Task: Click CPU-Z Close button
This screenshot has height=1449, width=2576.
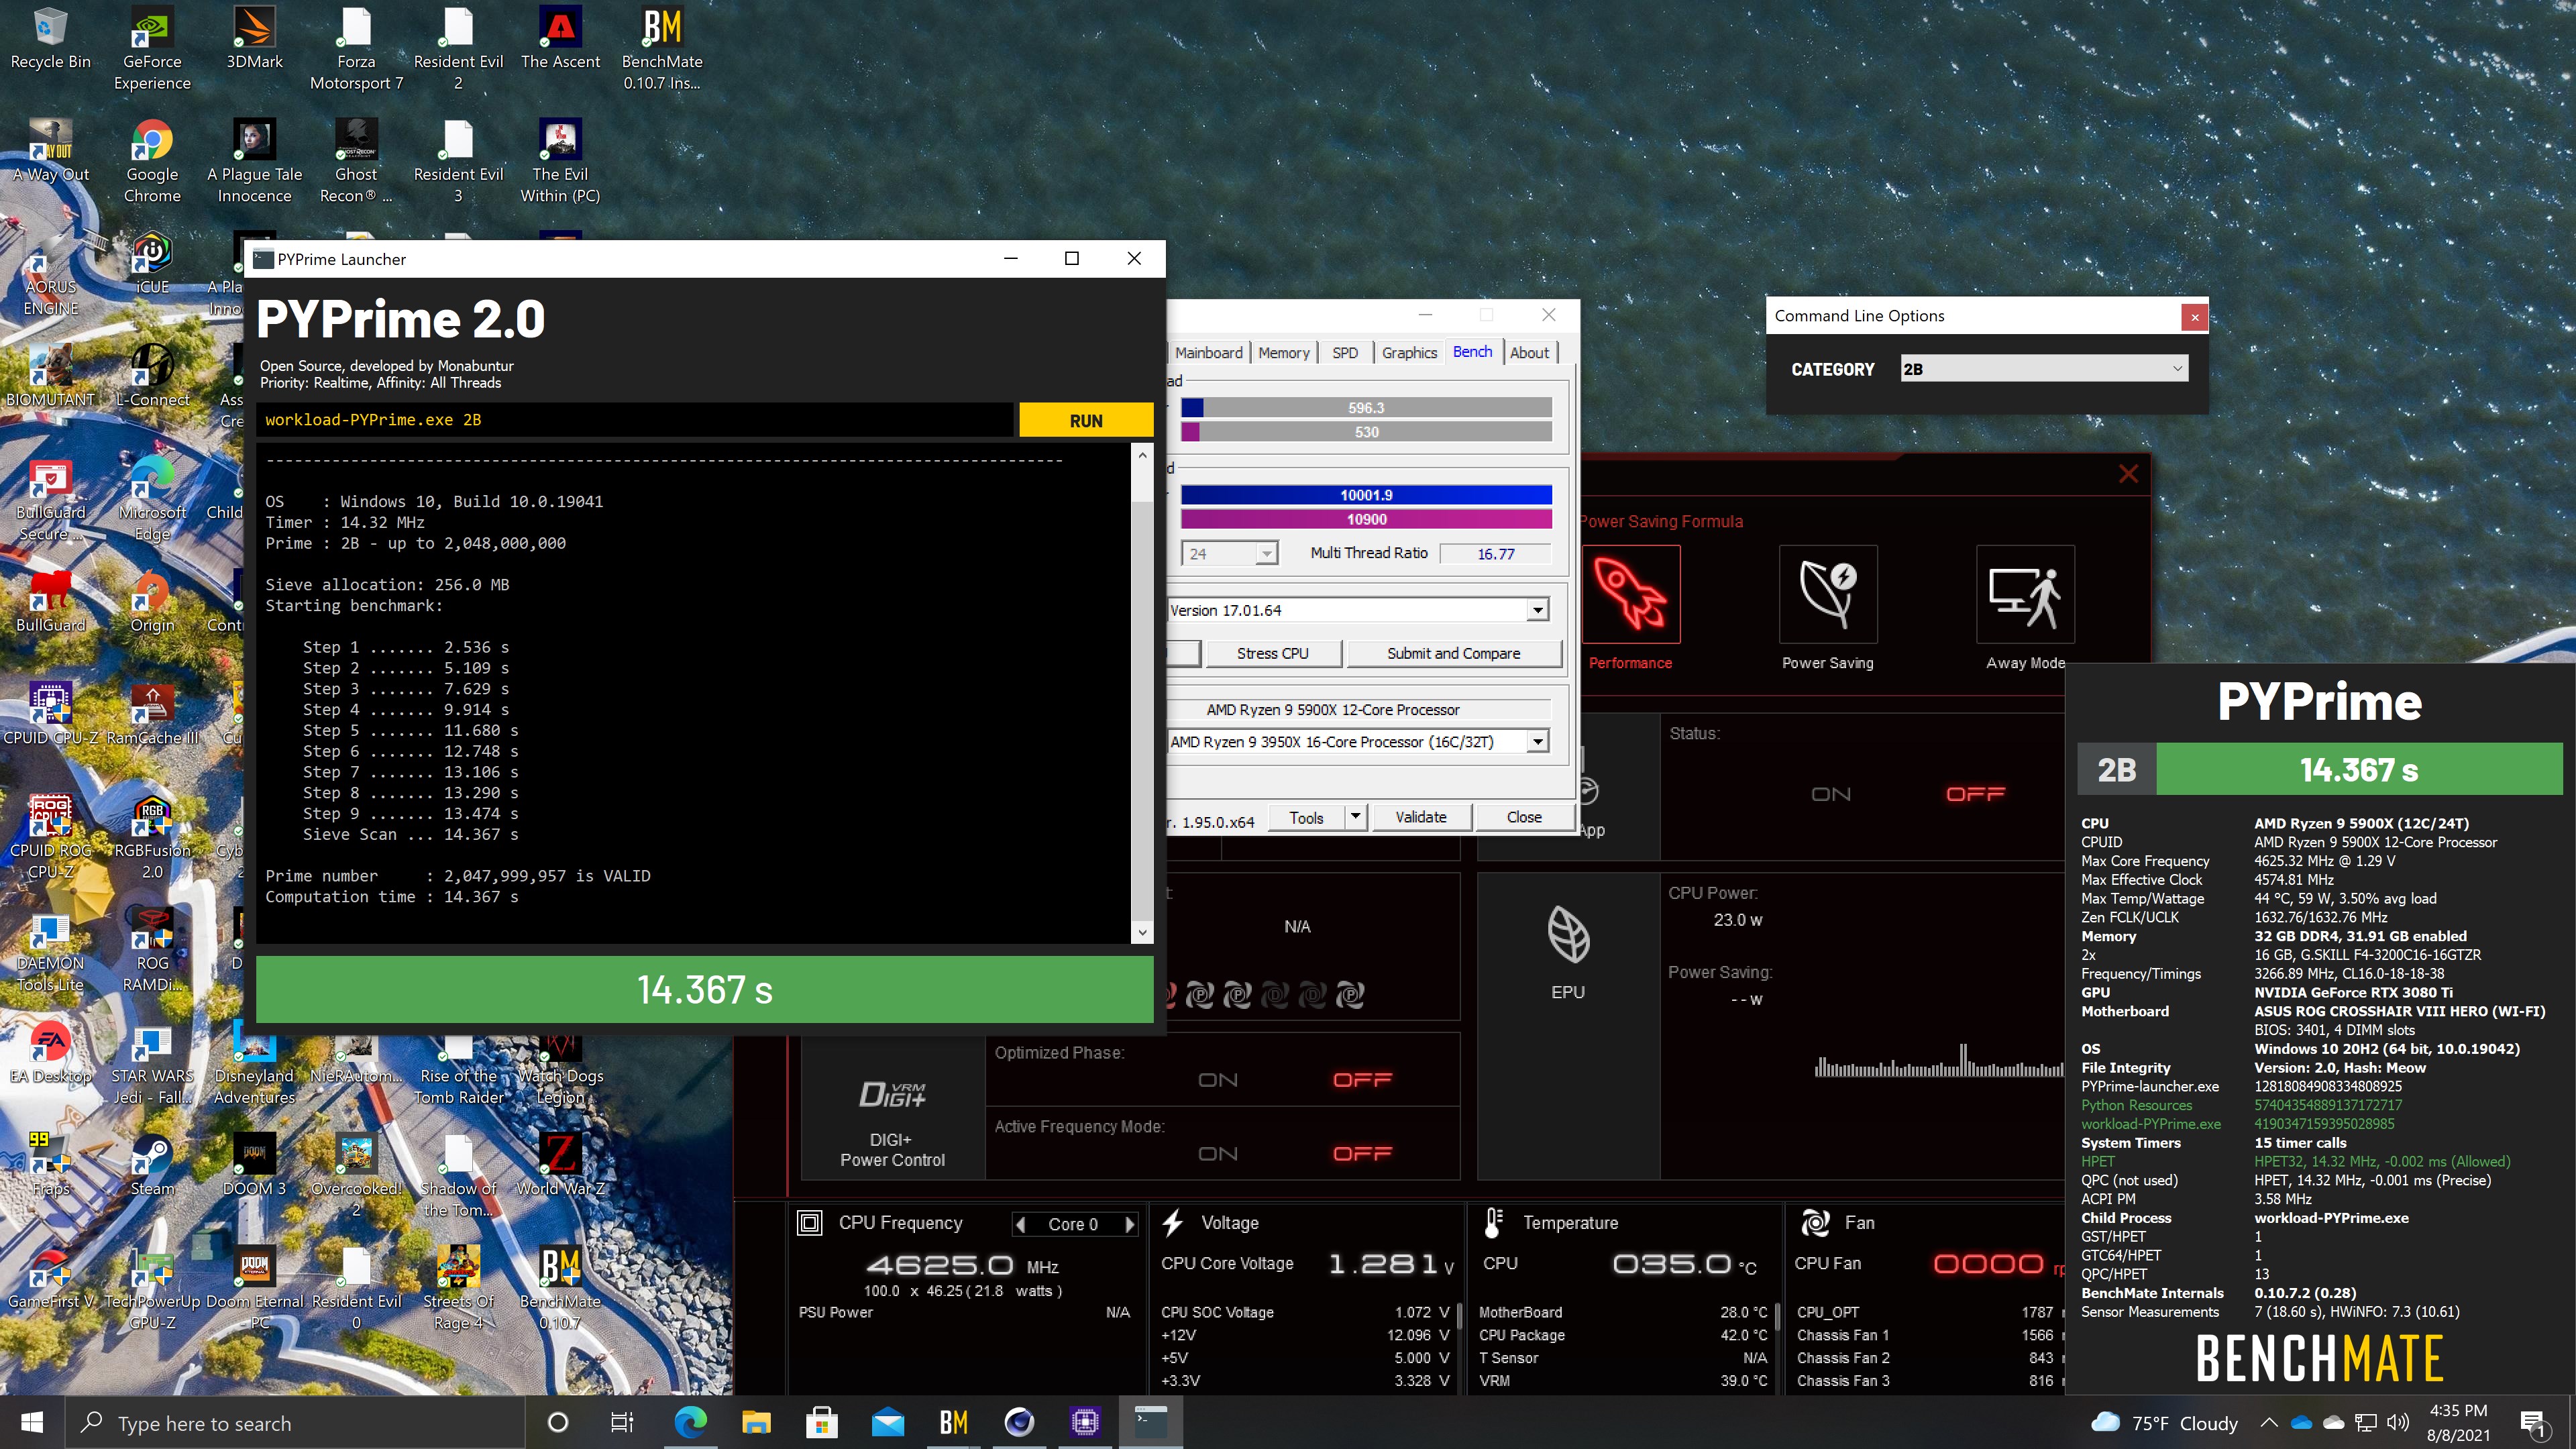Action: coord(1524,817)
